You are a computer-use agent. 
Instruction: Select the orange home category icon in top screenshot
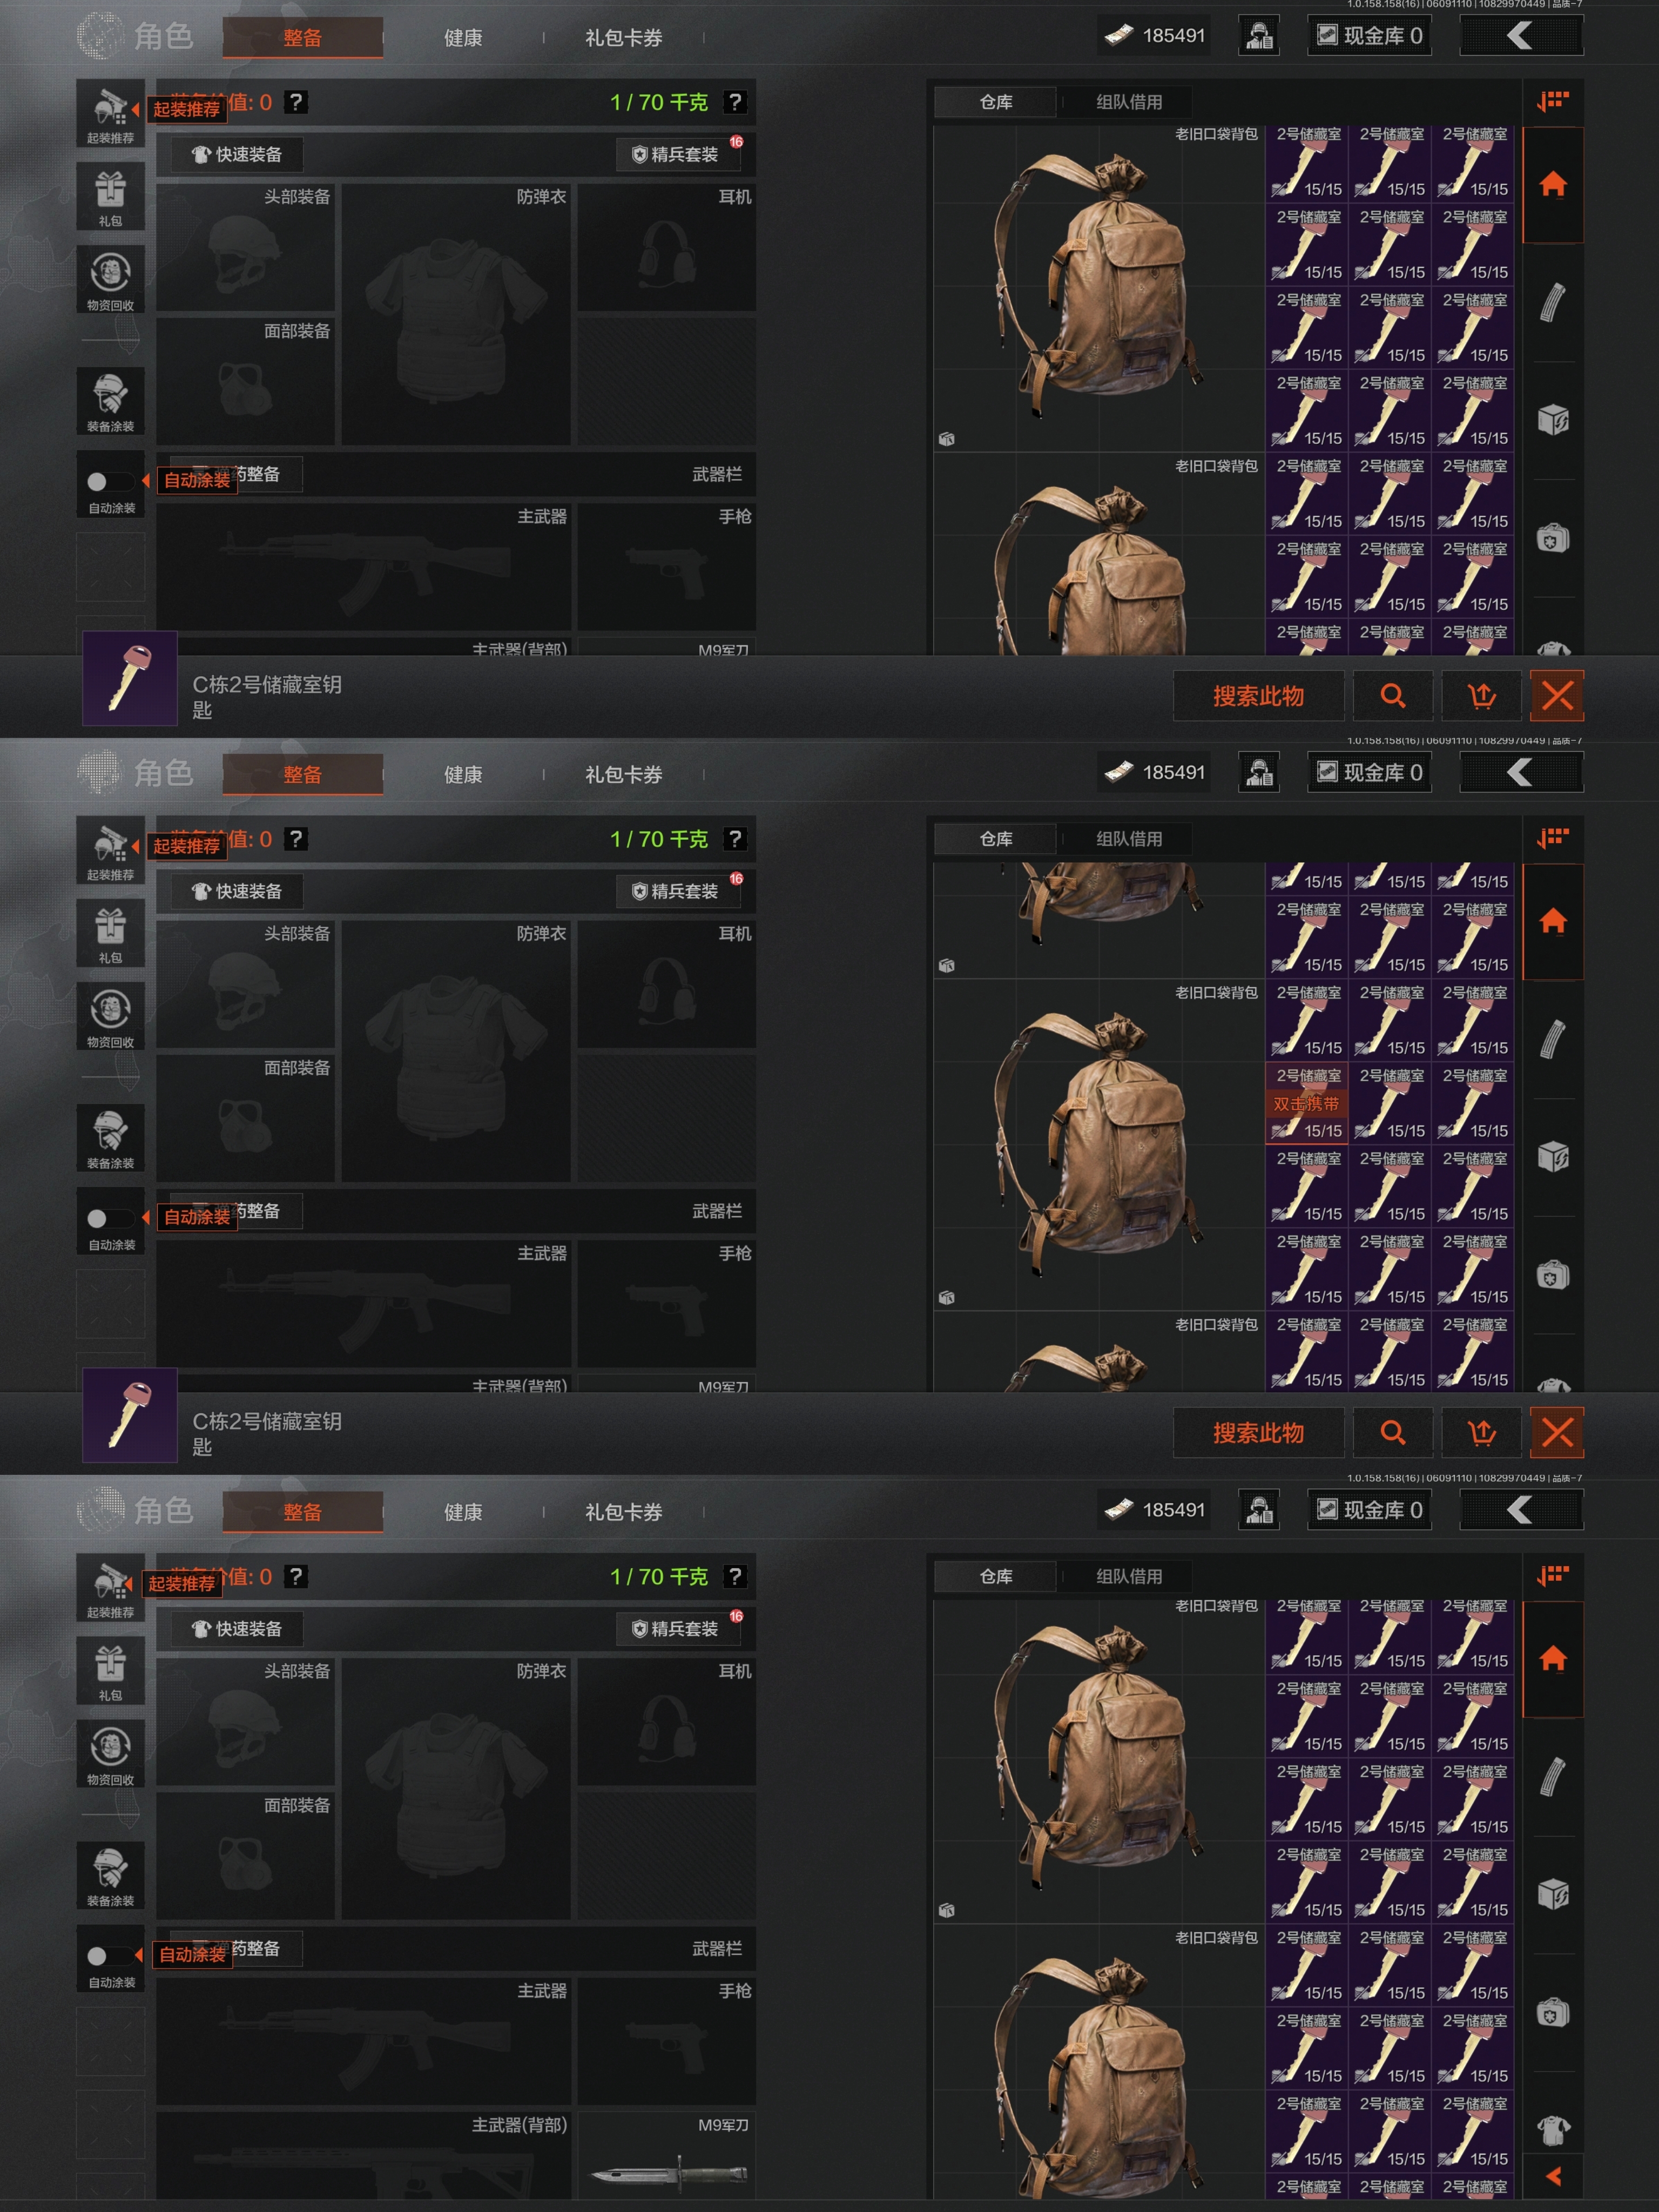point(1552,185)
